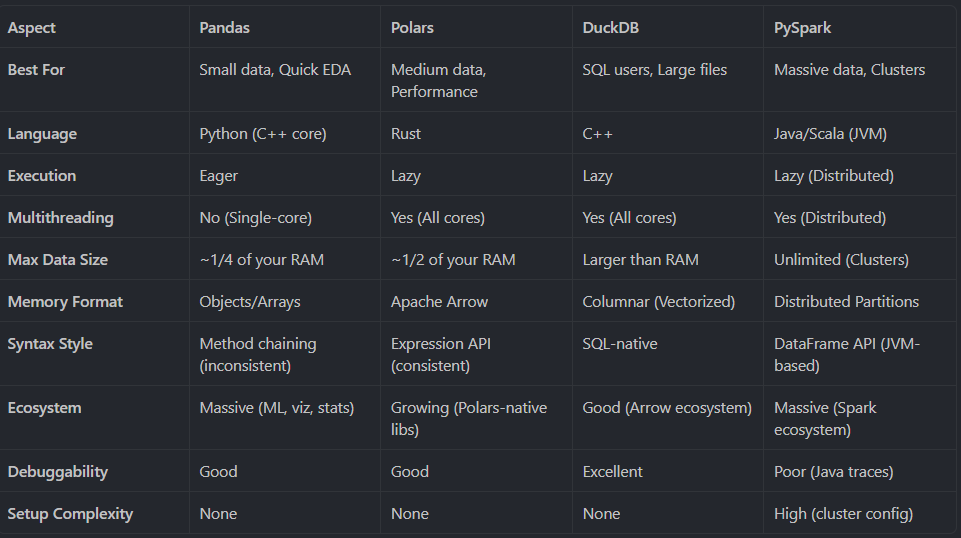
Task: Select the Language row label
Action: click(42, 134)
